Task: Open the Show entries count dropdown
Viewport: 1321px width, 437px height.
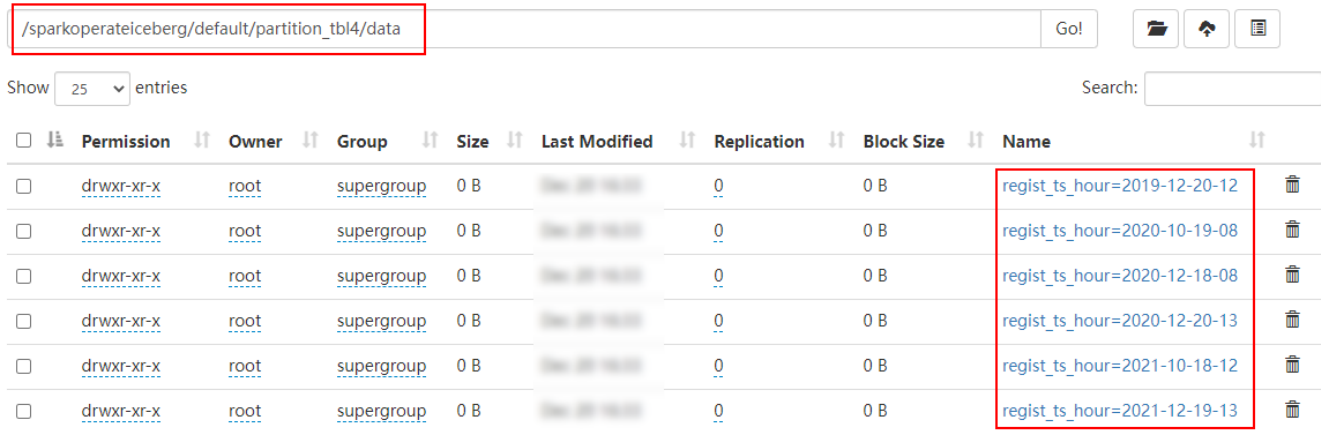Action: point(92,88)
